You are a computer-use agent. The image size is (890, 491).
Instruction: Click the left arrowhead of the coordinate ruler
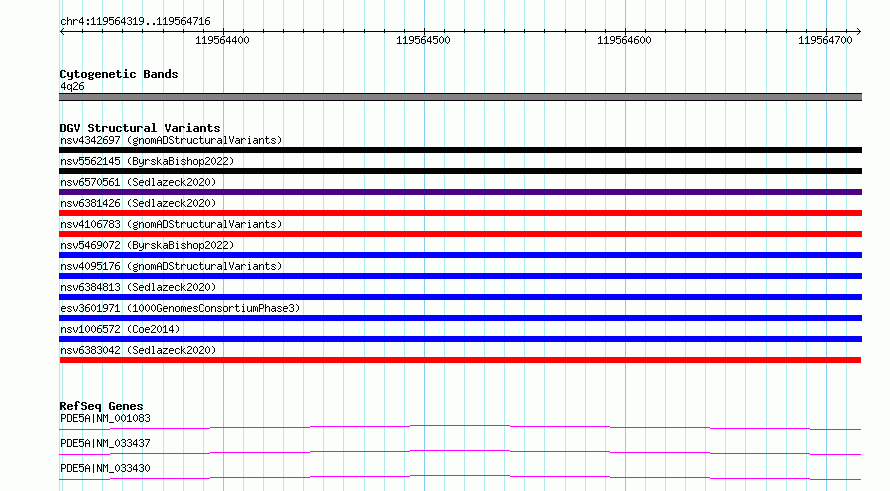pyautogui.click(x=62, y=32)
